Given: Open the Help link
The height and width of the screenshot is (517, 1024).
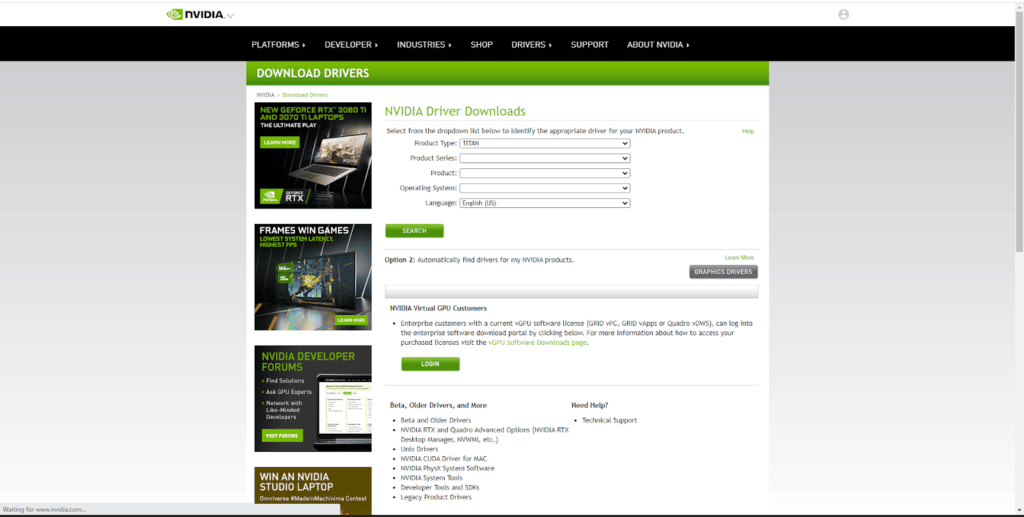Looking at the screenshot, I should (748, 131).
